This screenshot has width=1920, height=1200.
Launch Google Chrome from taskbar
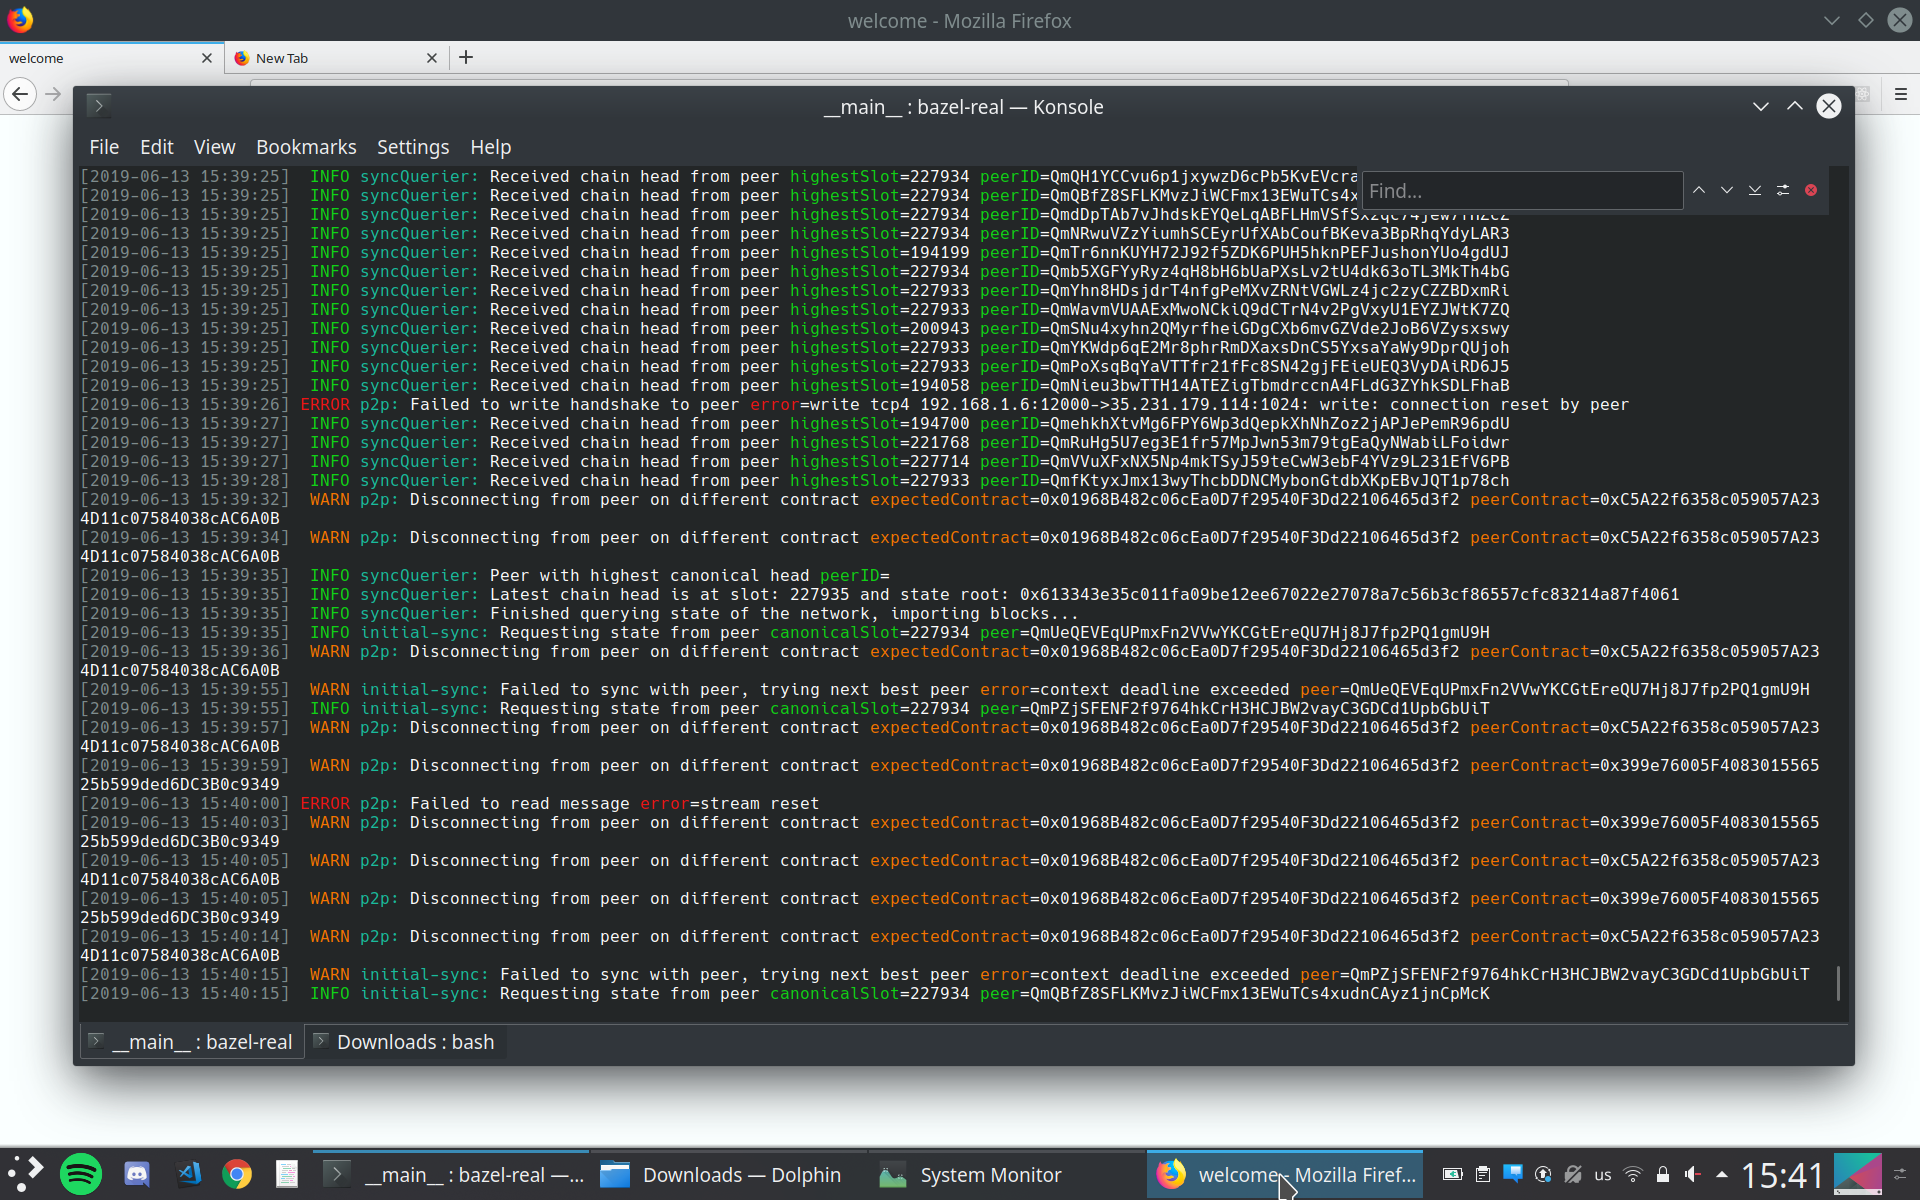point(237,1174)
